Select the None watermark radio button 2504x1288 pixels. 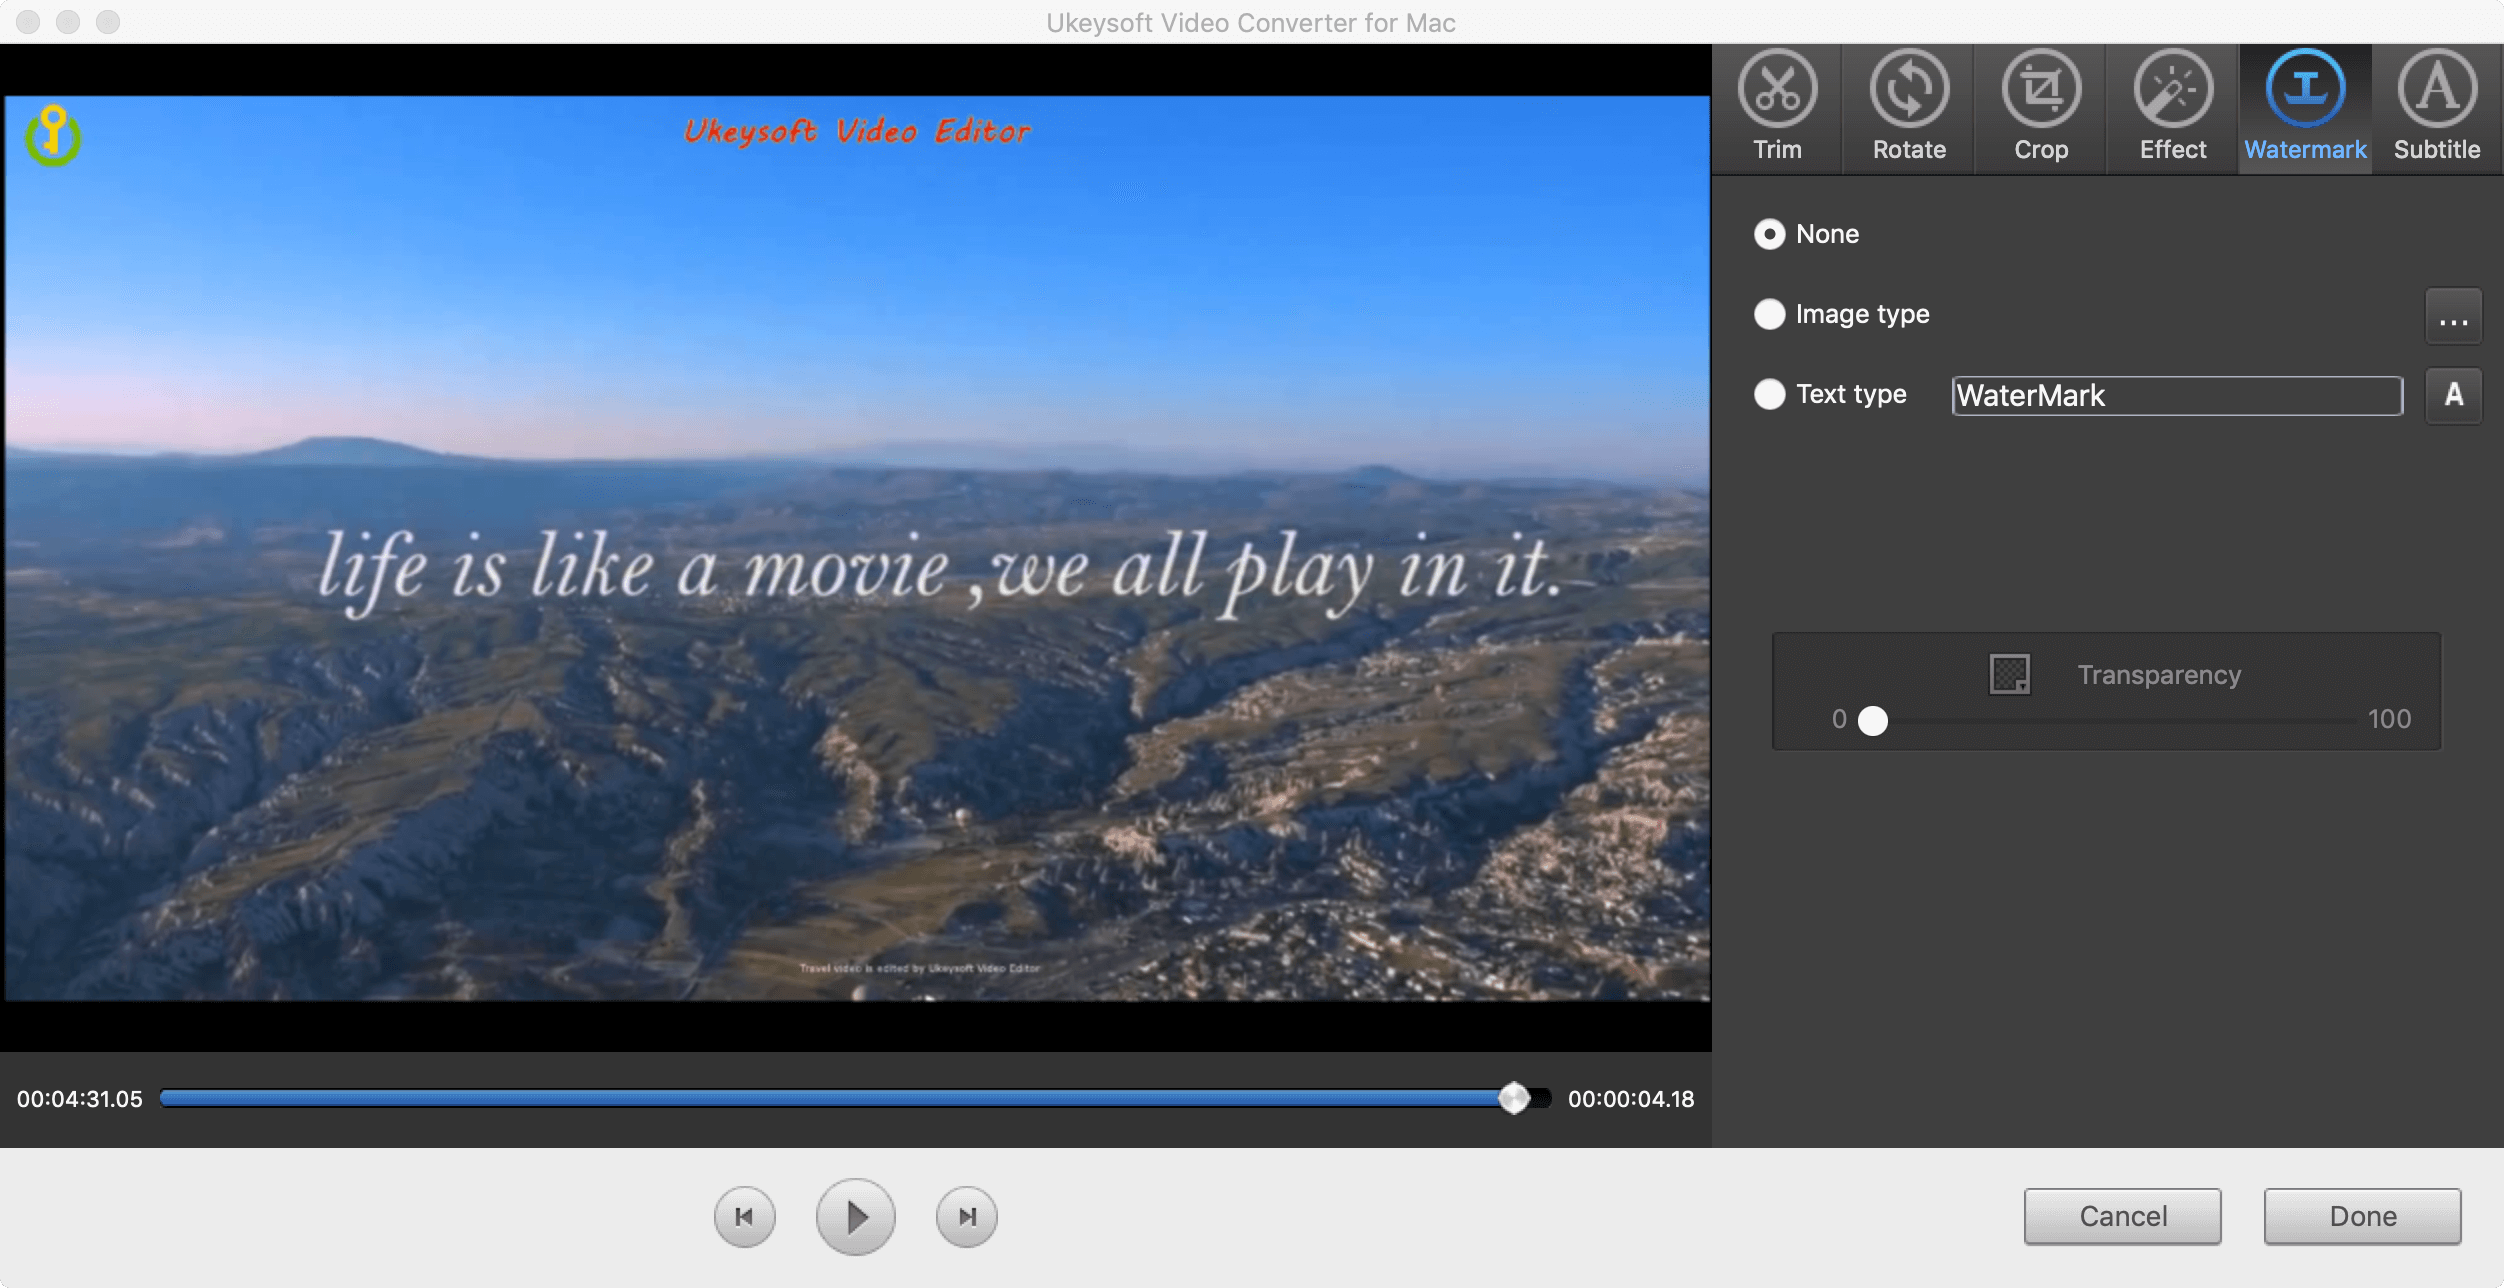pos(1772,233)
